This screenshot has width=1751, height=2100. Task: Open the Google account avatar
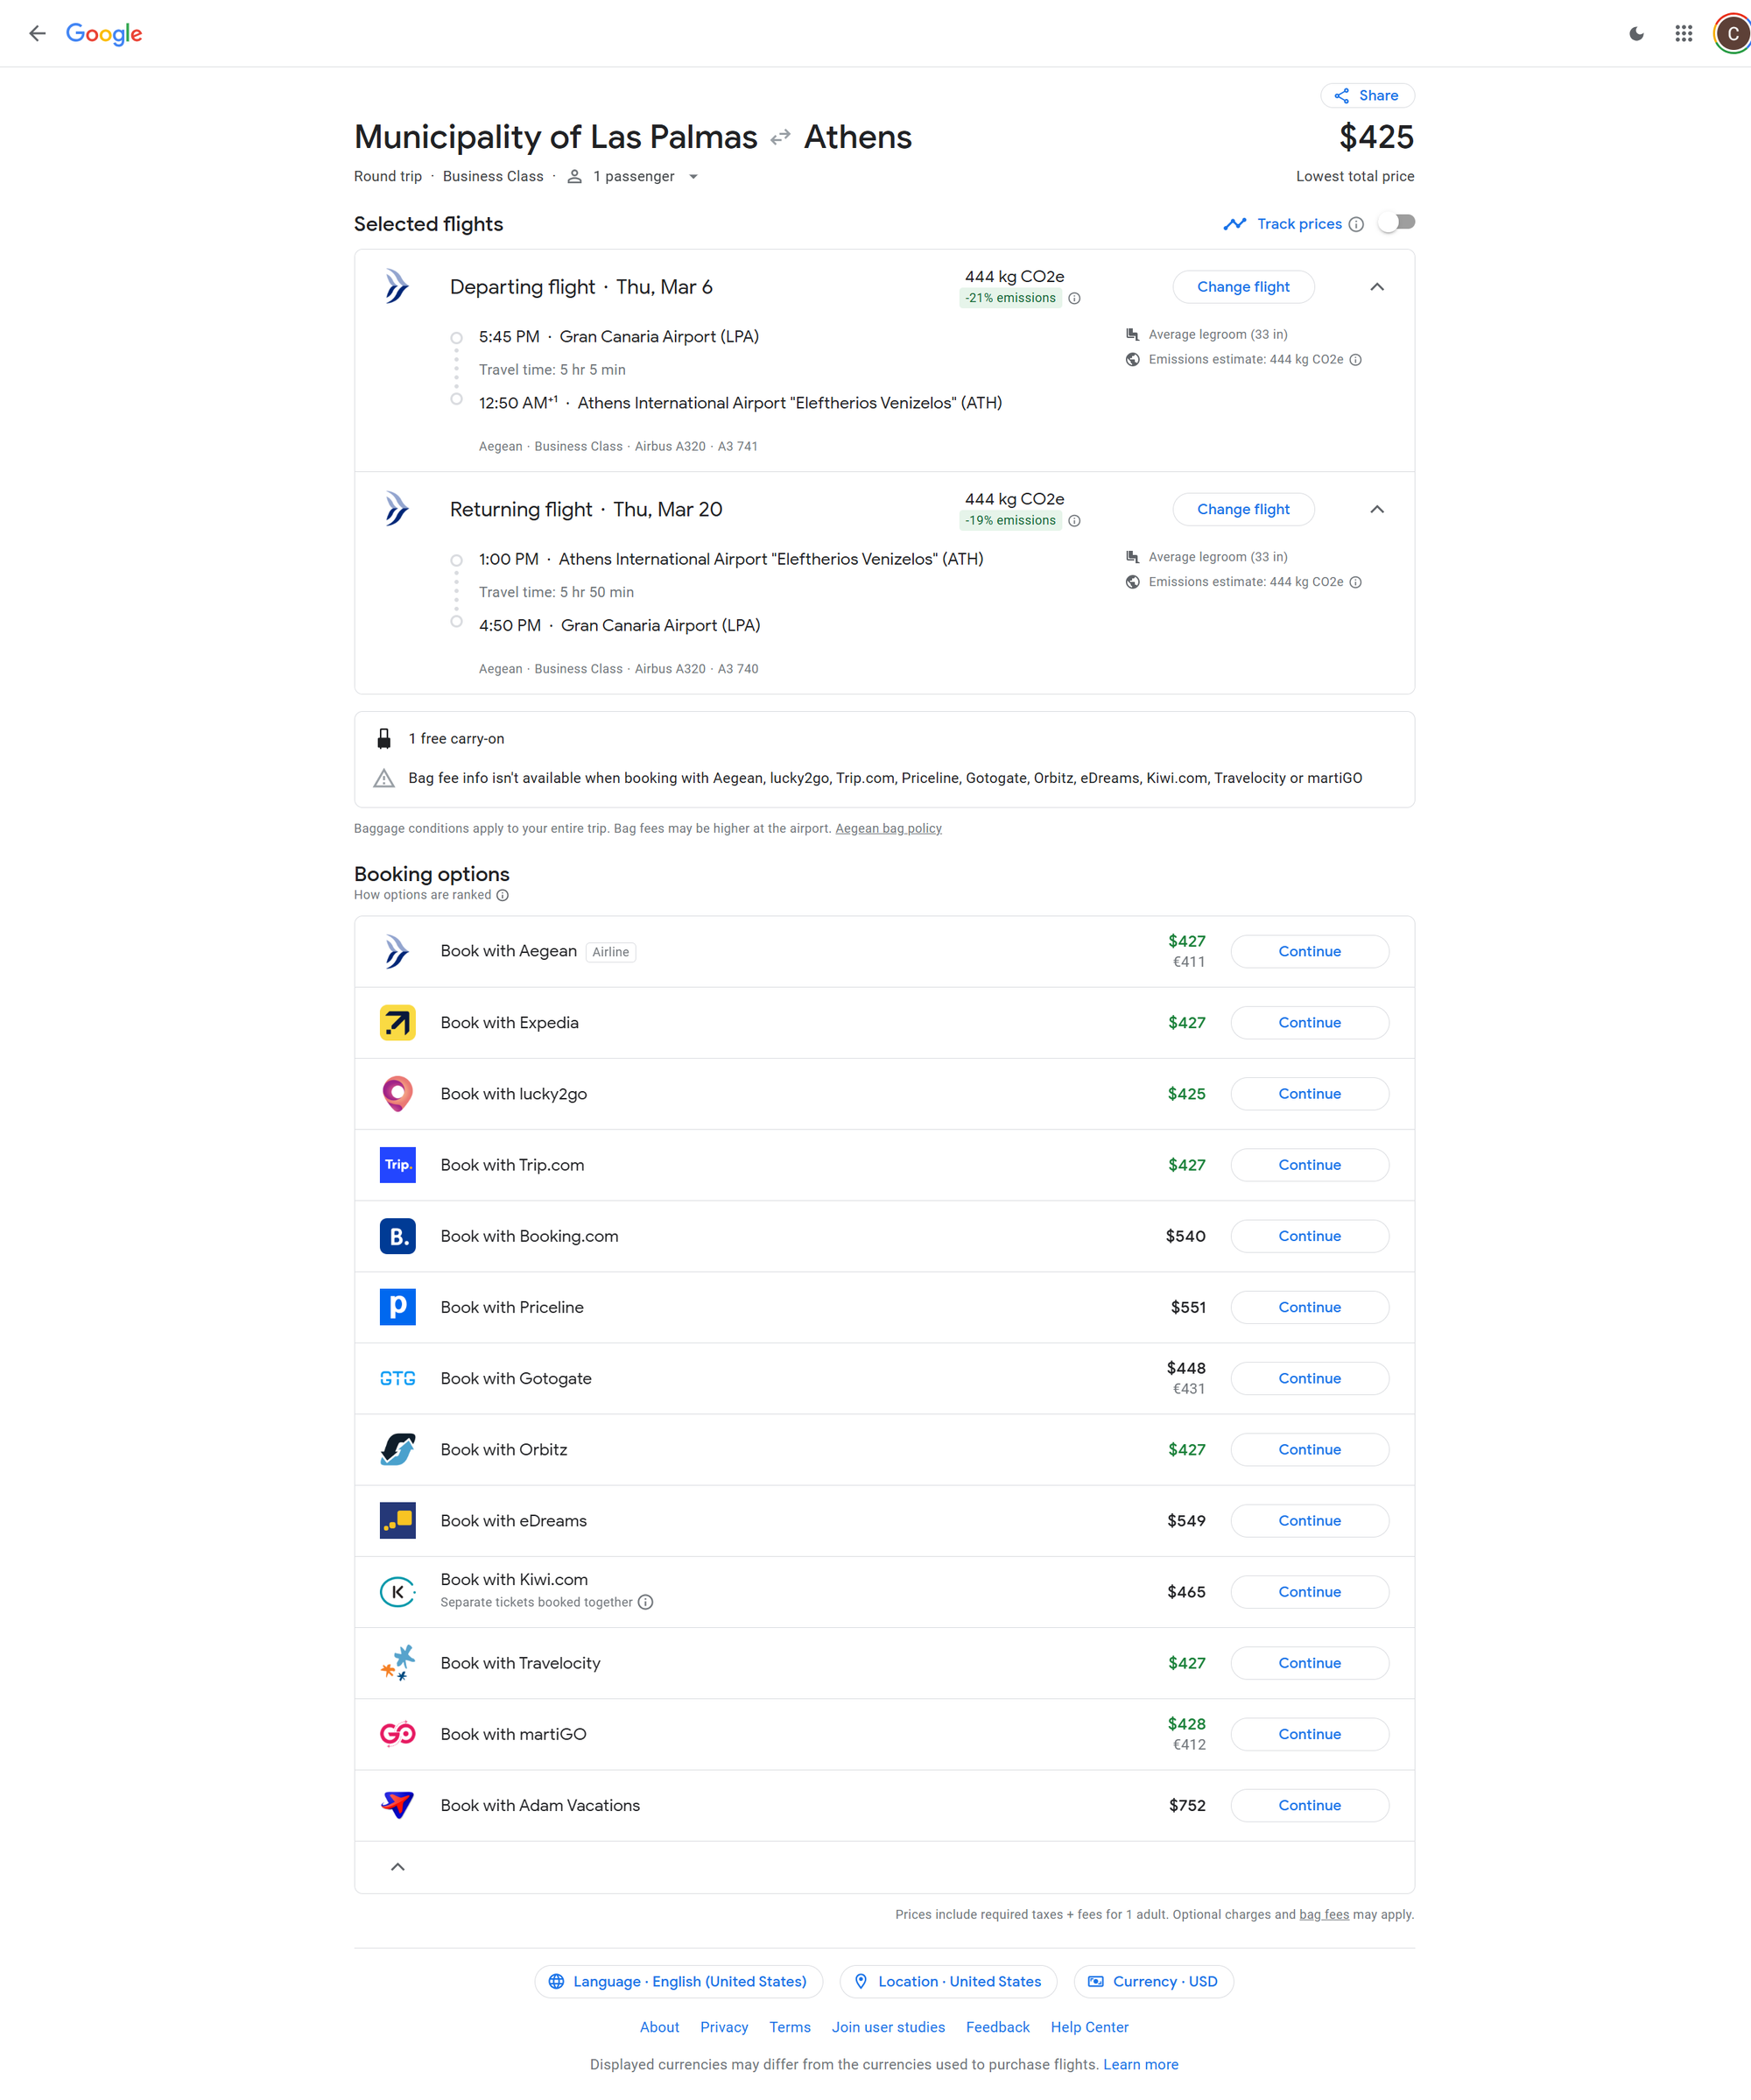coord(1732,33)
